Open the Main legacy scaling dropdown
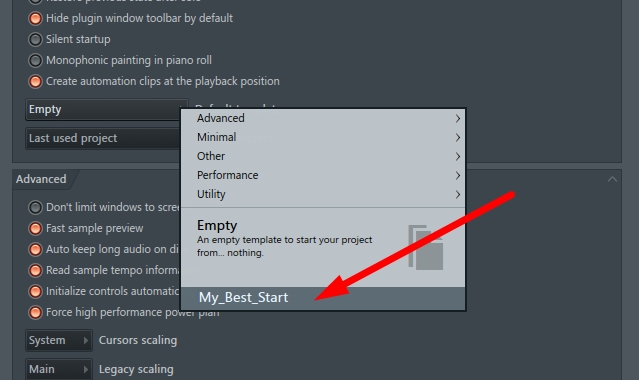 [59, 369]
